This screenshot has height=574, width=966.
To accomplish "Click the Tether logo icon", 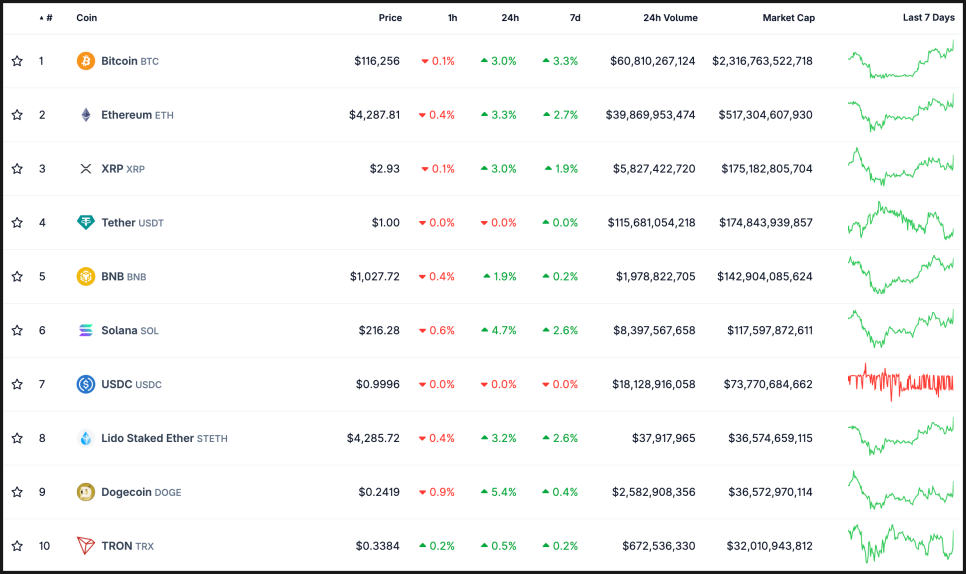I will [86, 222].
